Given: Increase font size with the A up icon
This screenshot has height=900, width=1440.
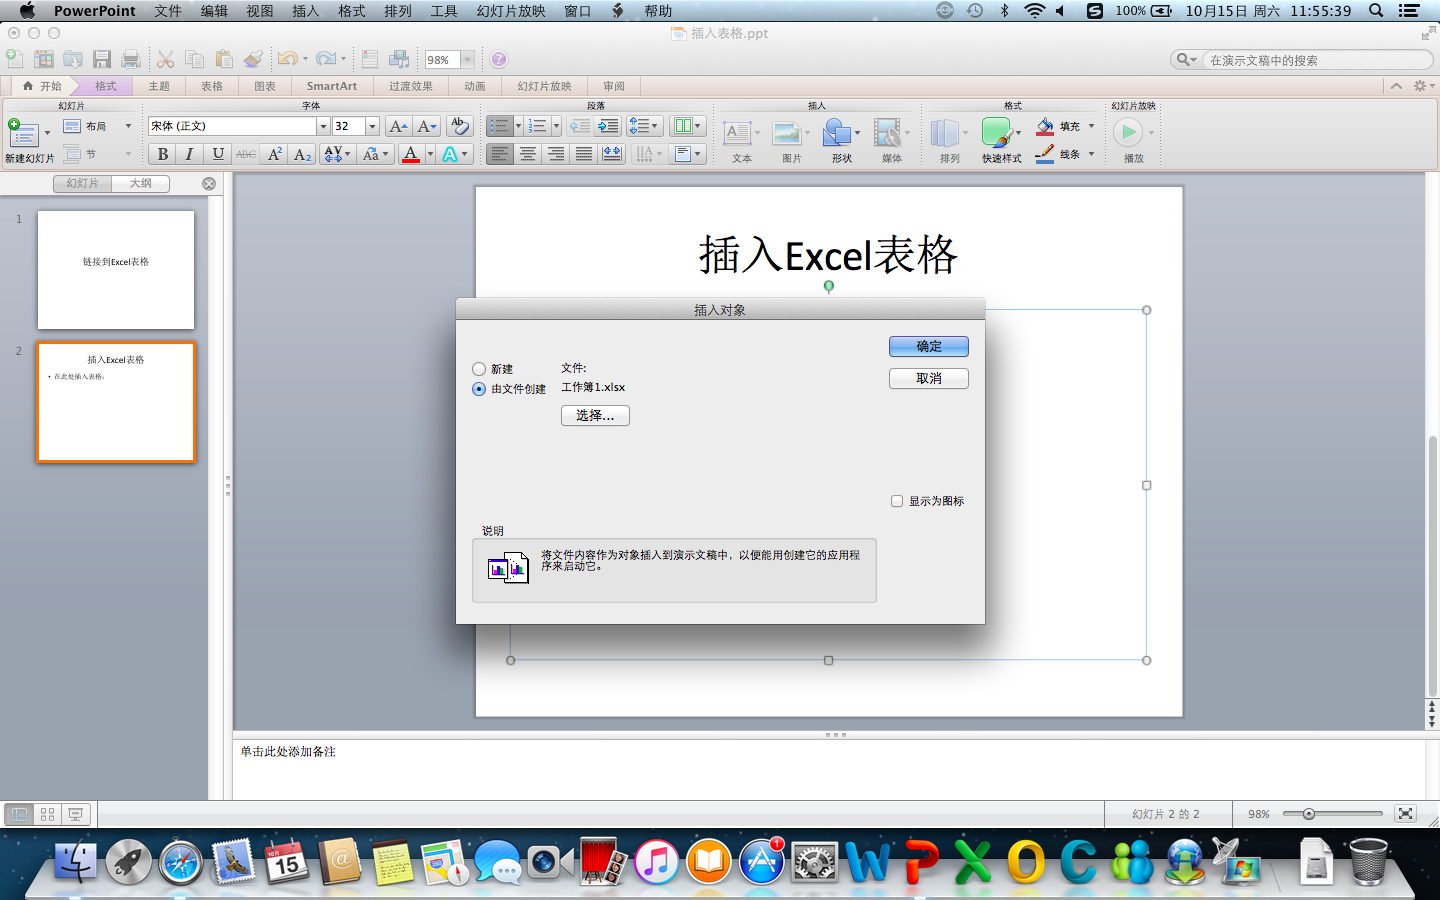Looking at the screenshot, I should 398,126.
